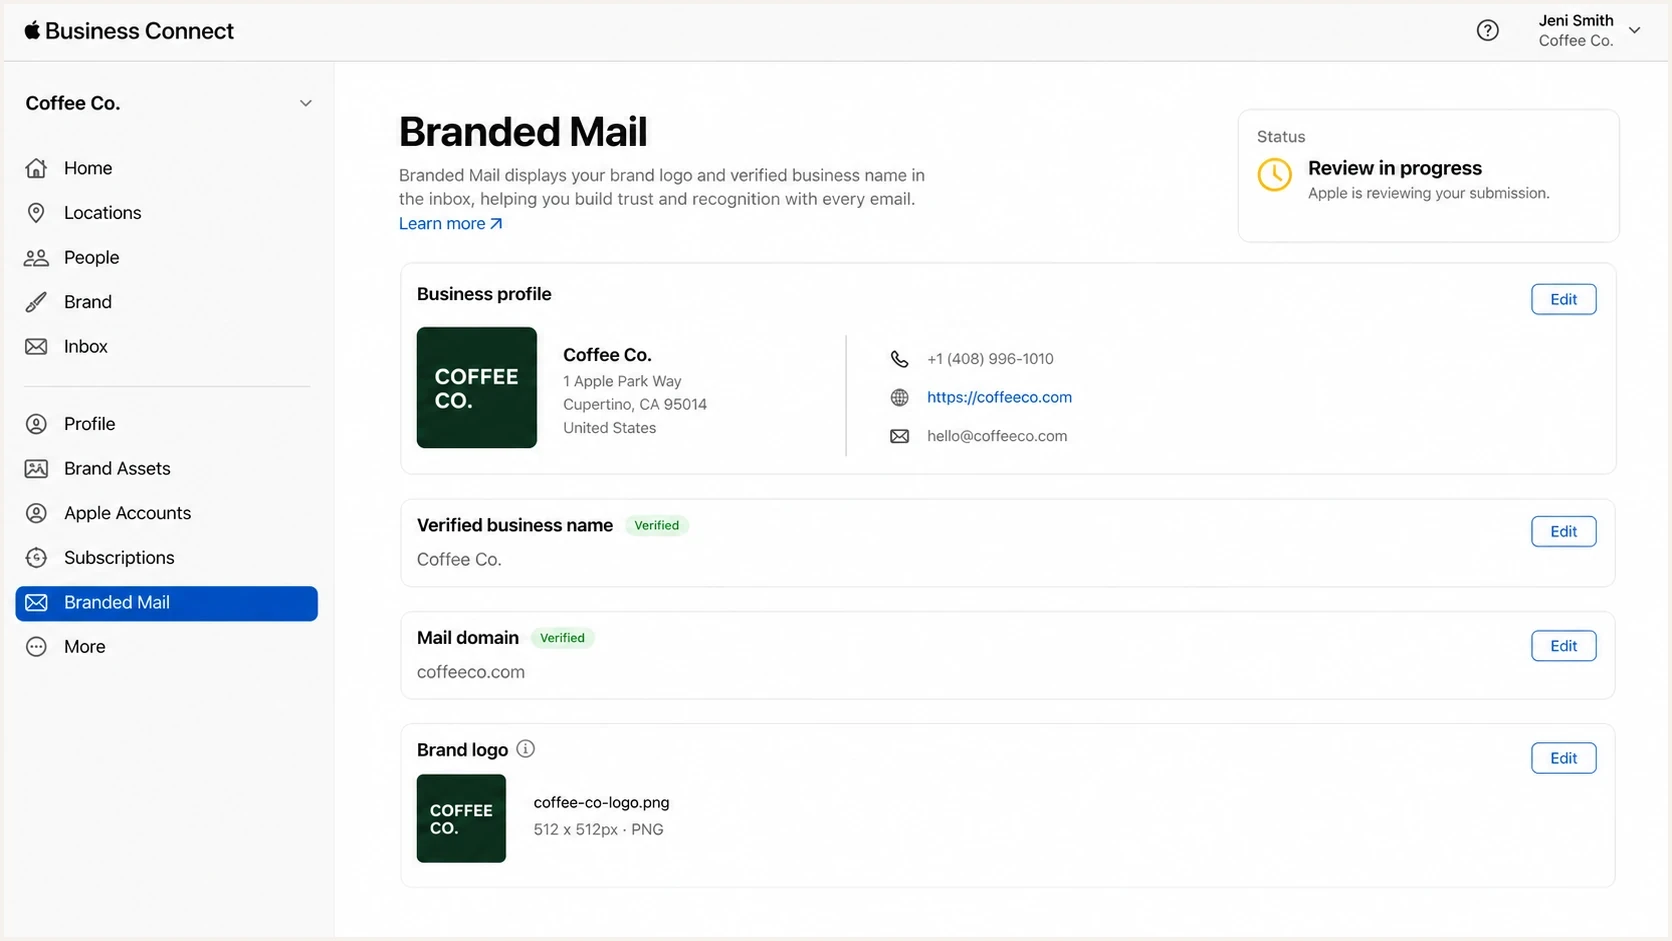Click the Brand logo thumbnail preview
Screen dimensions: 1672x941
(461, 818)
